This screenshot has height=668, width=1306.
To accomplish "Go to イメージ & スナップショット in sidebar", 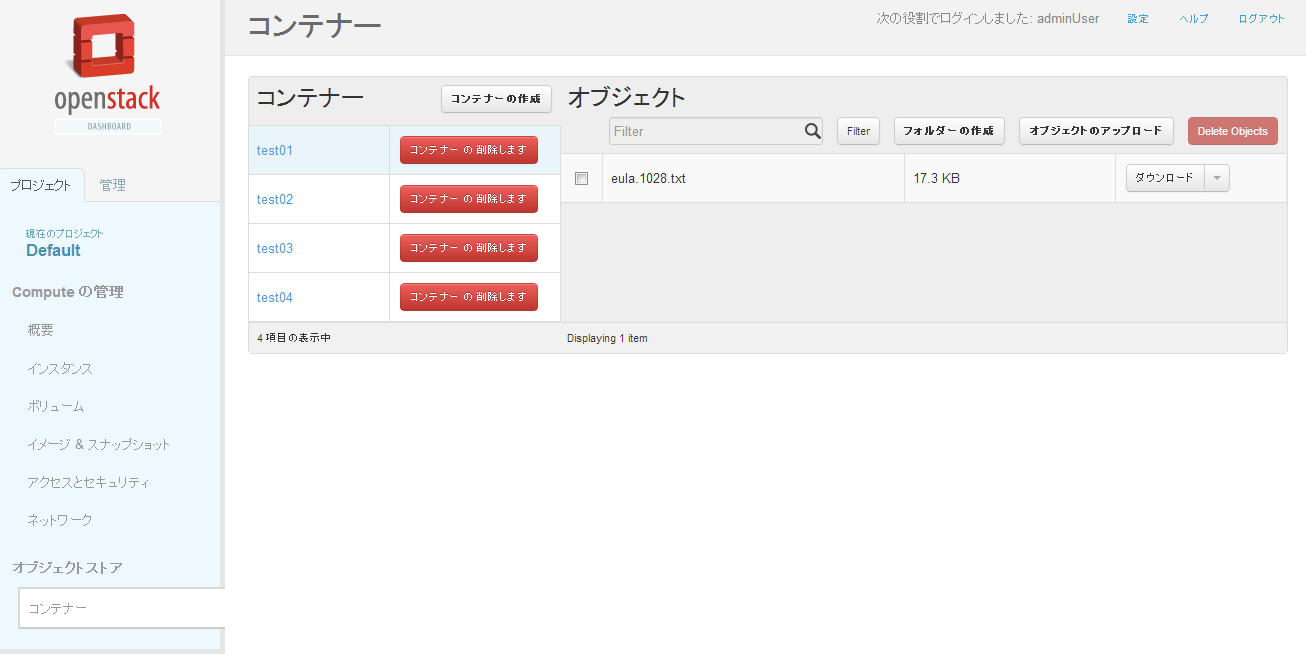I will [x=99, y=444].
